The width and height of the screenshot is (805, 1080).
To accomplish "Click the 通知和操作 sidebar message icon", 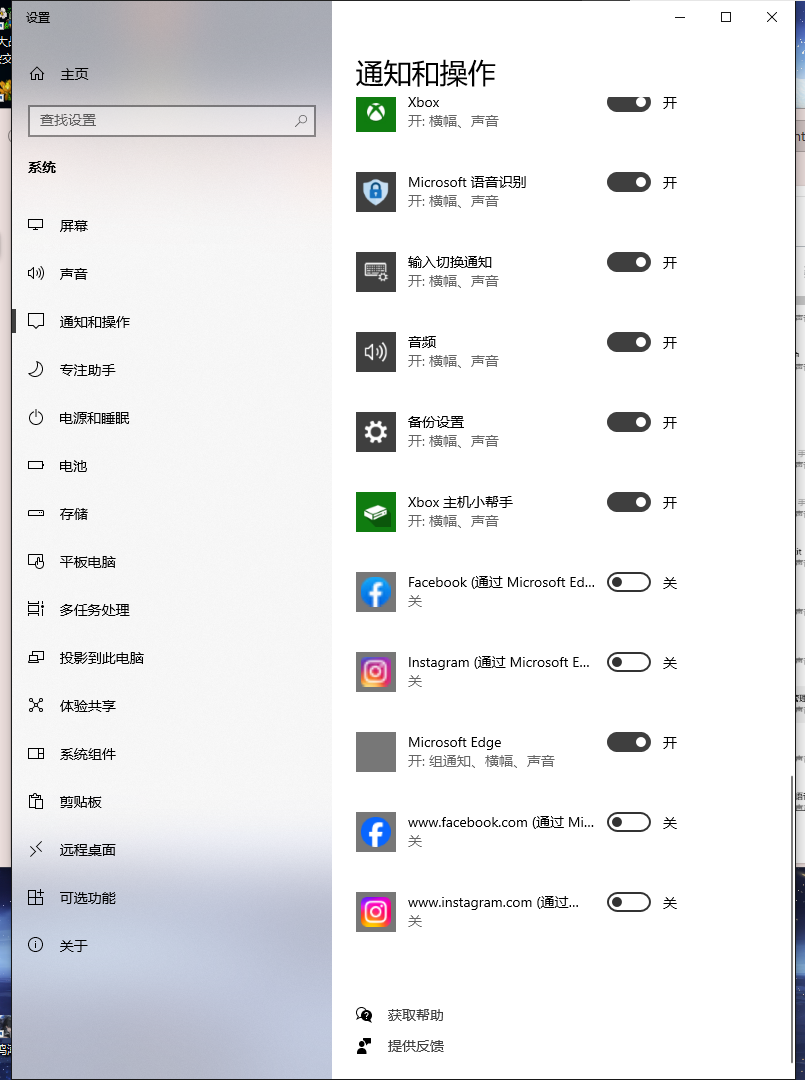I will (x=36, y=321).
